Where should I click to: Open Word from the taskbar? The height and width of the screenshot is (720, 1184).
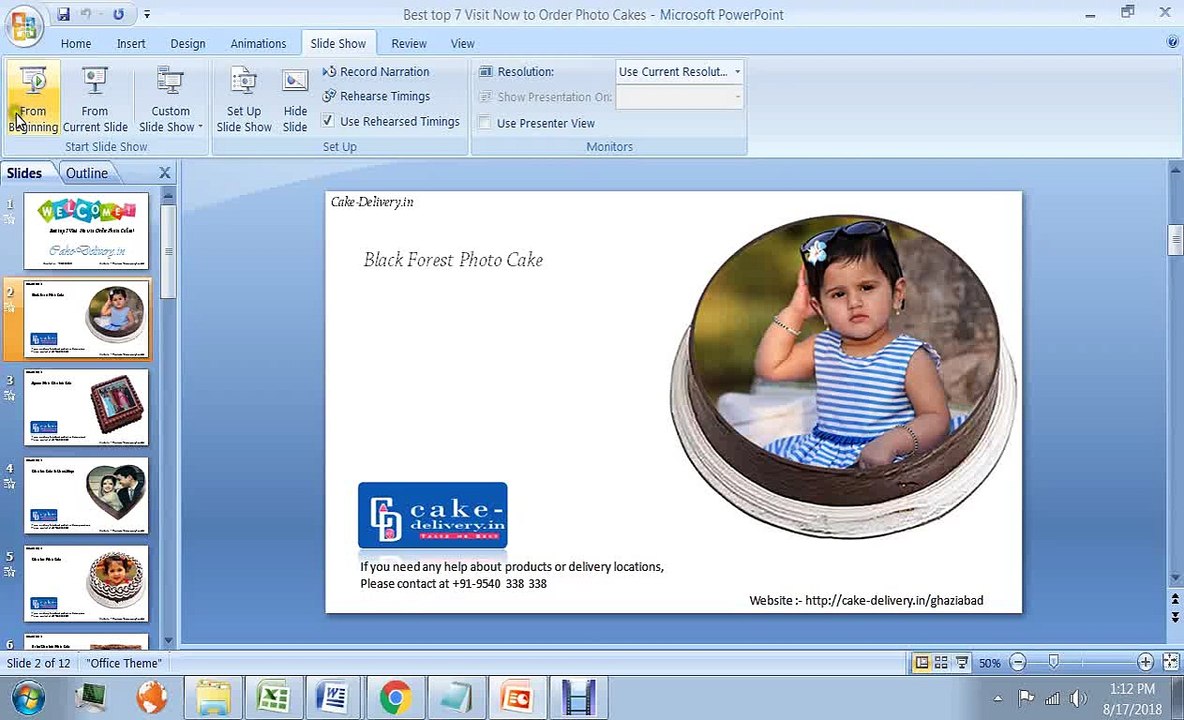[x=333, y=697]
